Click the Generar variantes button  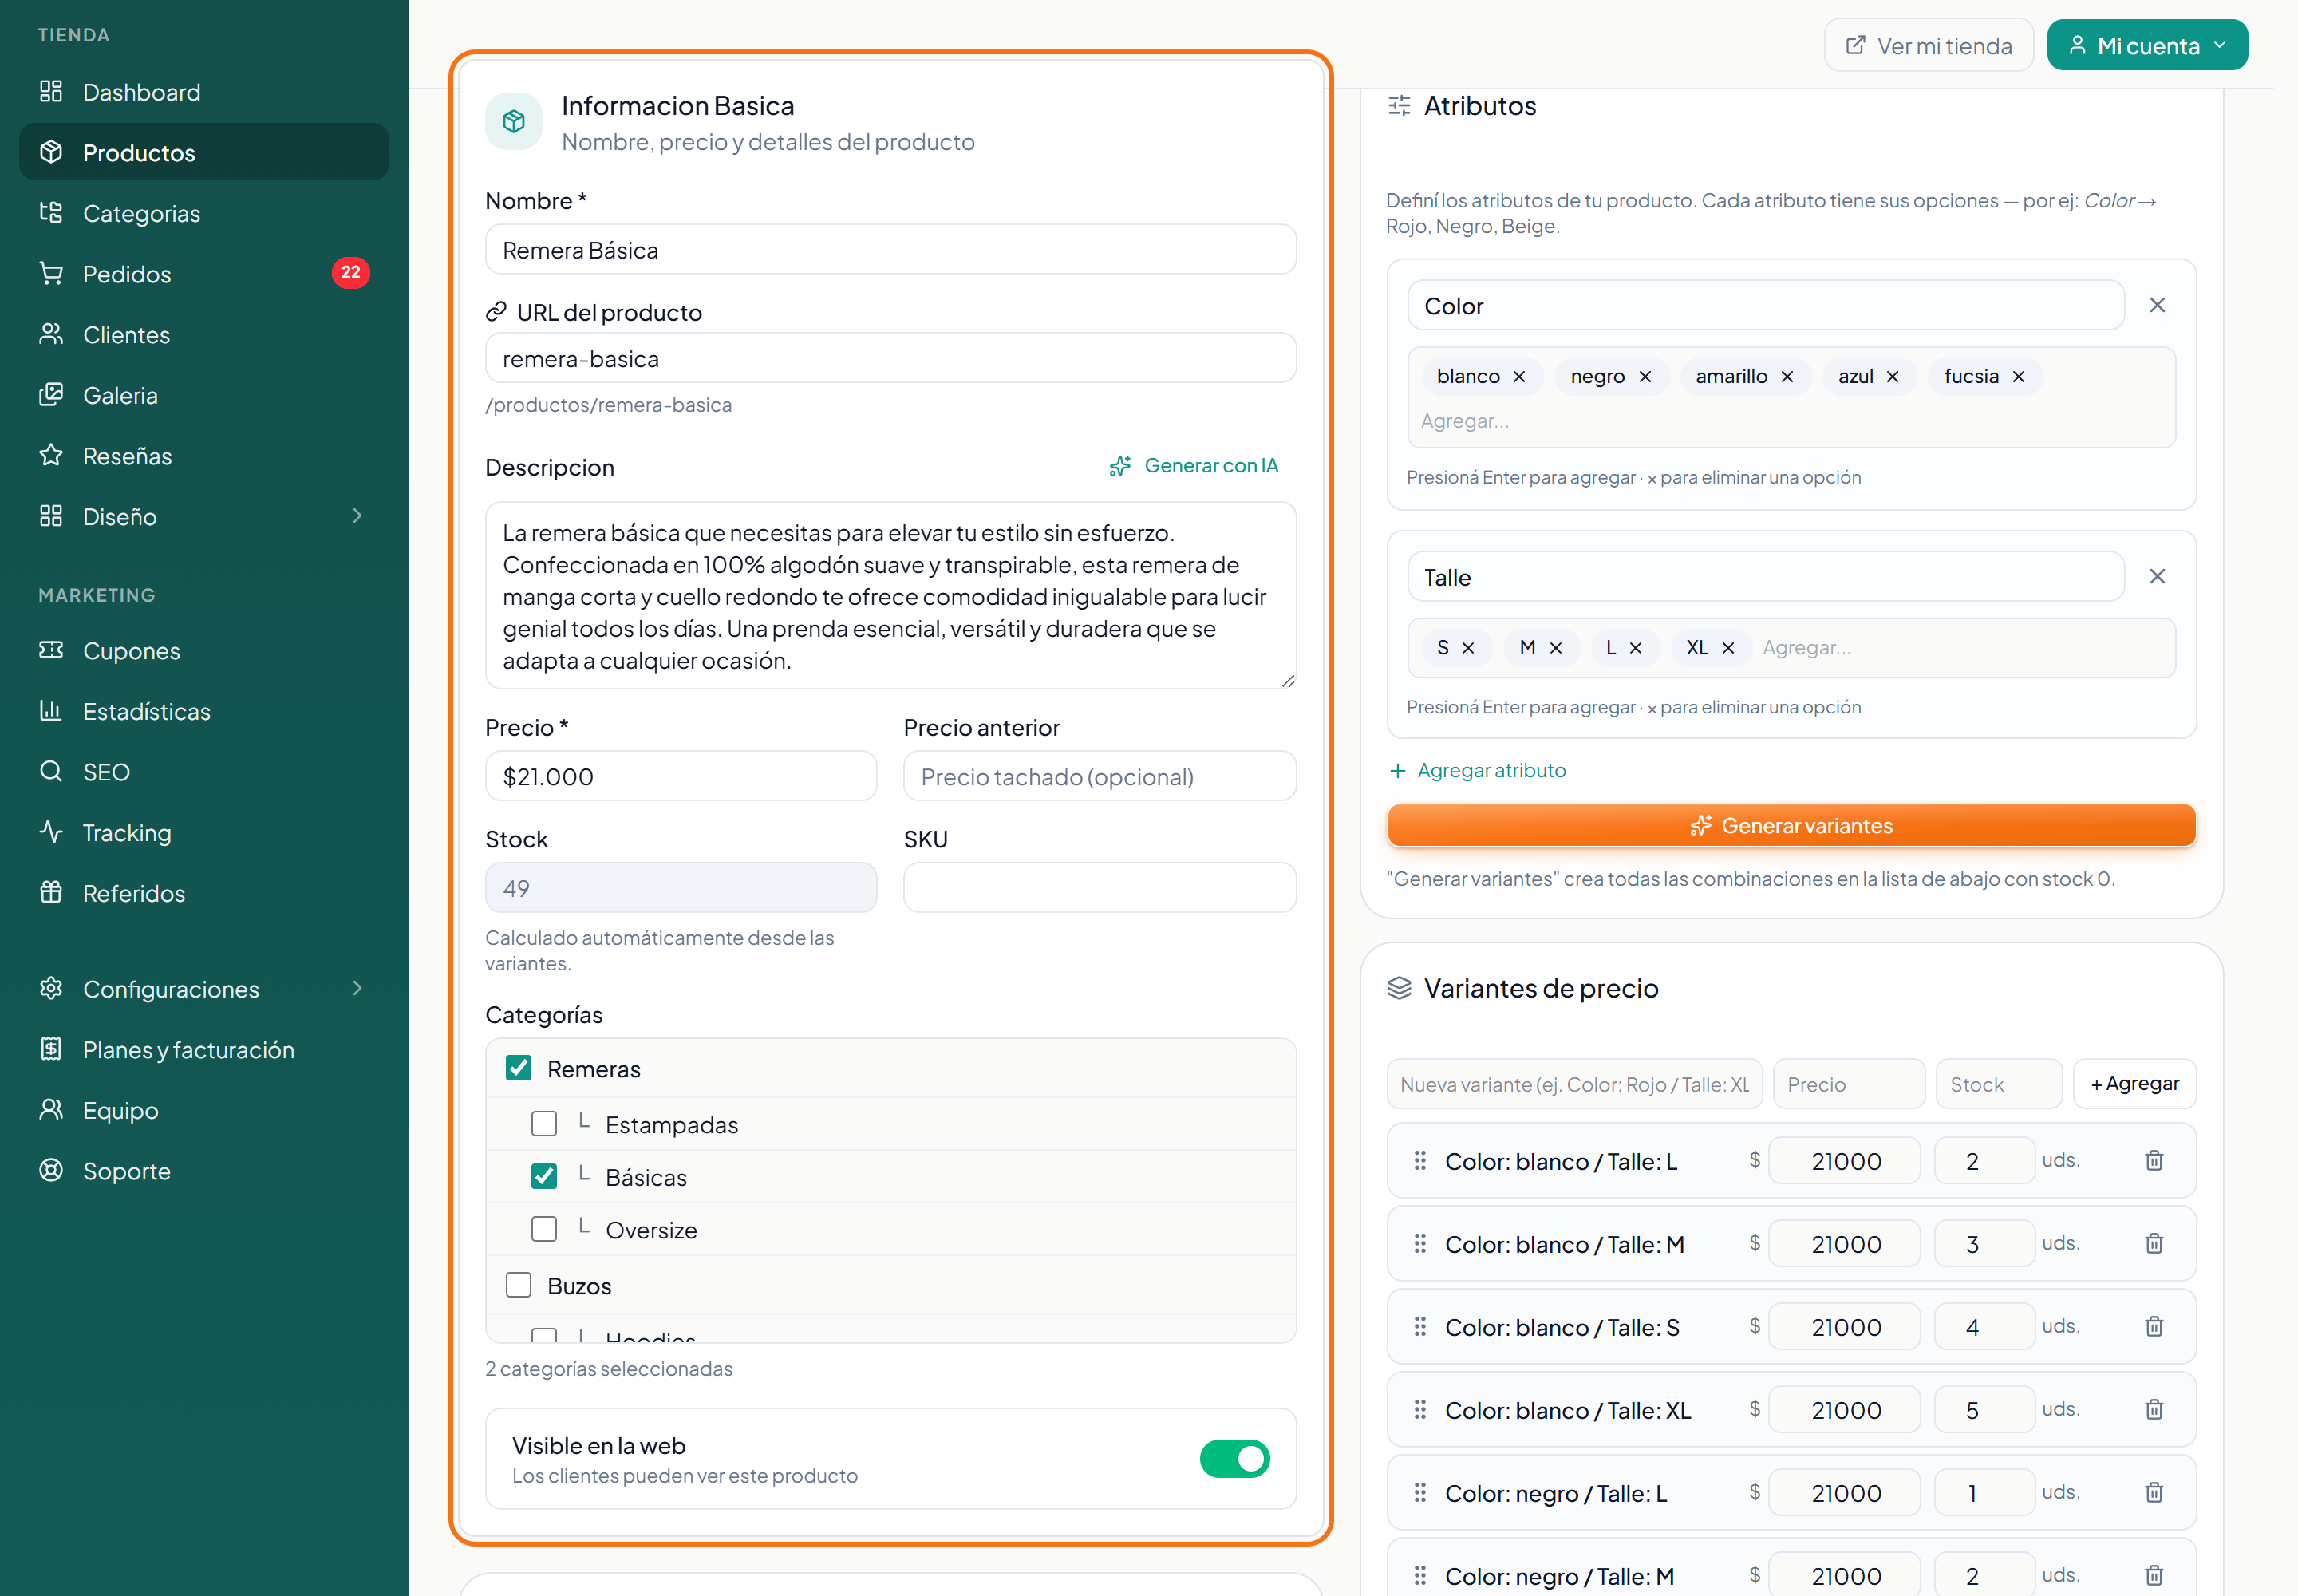[1791, 826]
